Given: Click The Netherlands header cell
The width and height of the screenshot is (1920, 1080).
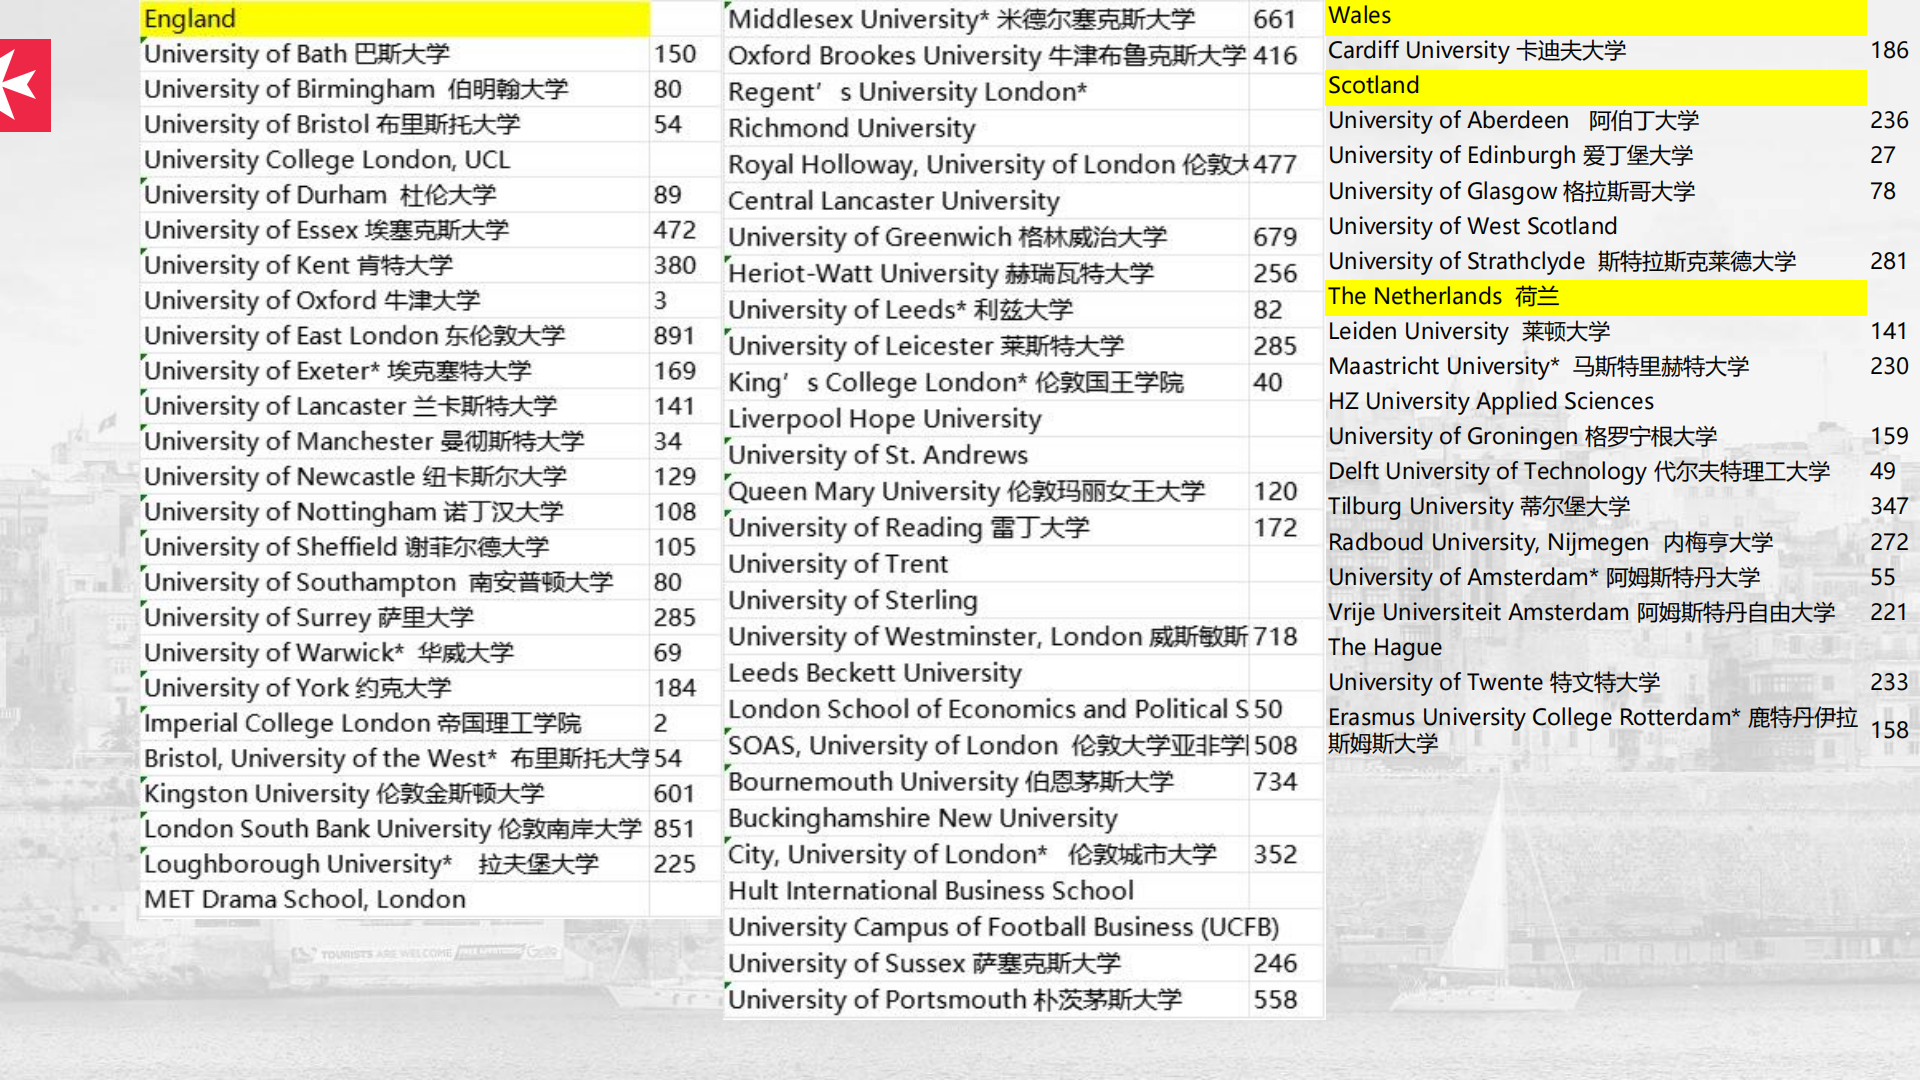Looking at the screenshot, I should (x=1596, y=296).
